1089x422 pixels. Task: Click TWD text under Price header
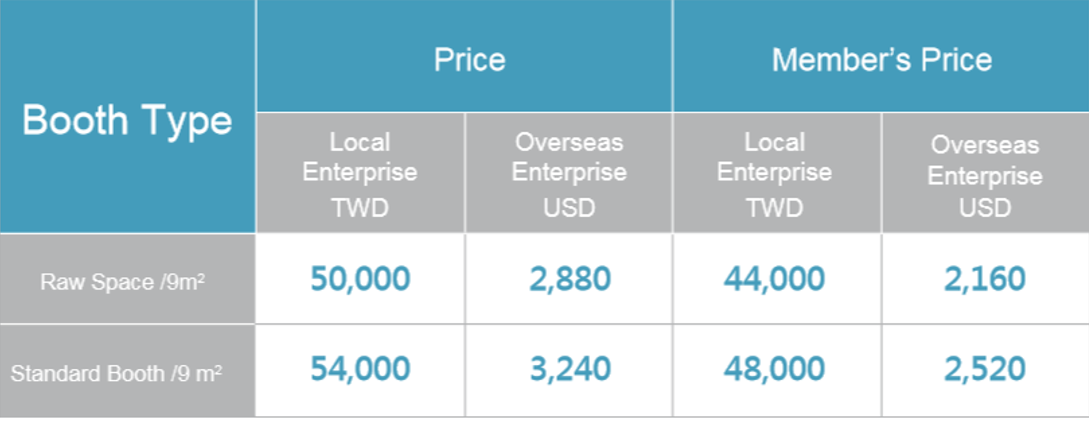click(360, 208)
